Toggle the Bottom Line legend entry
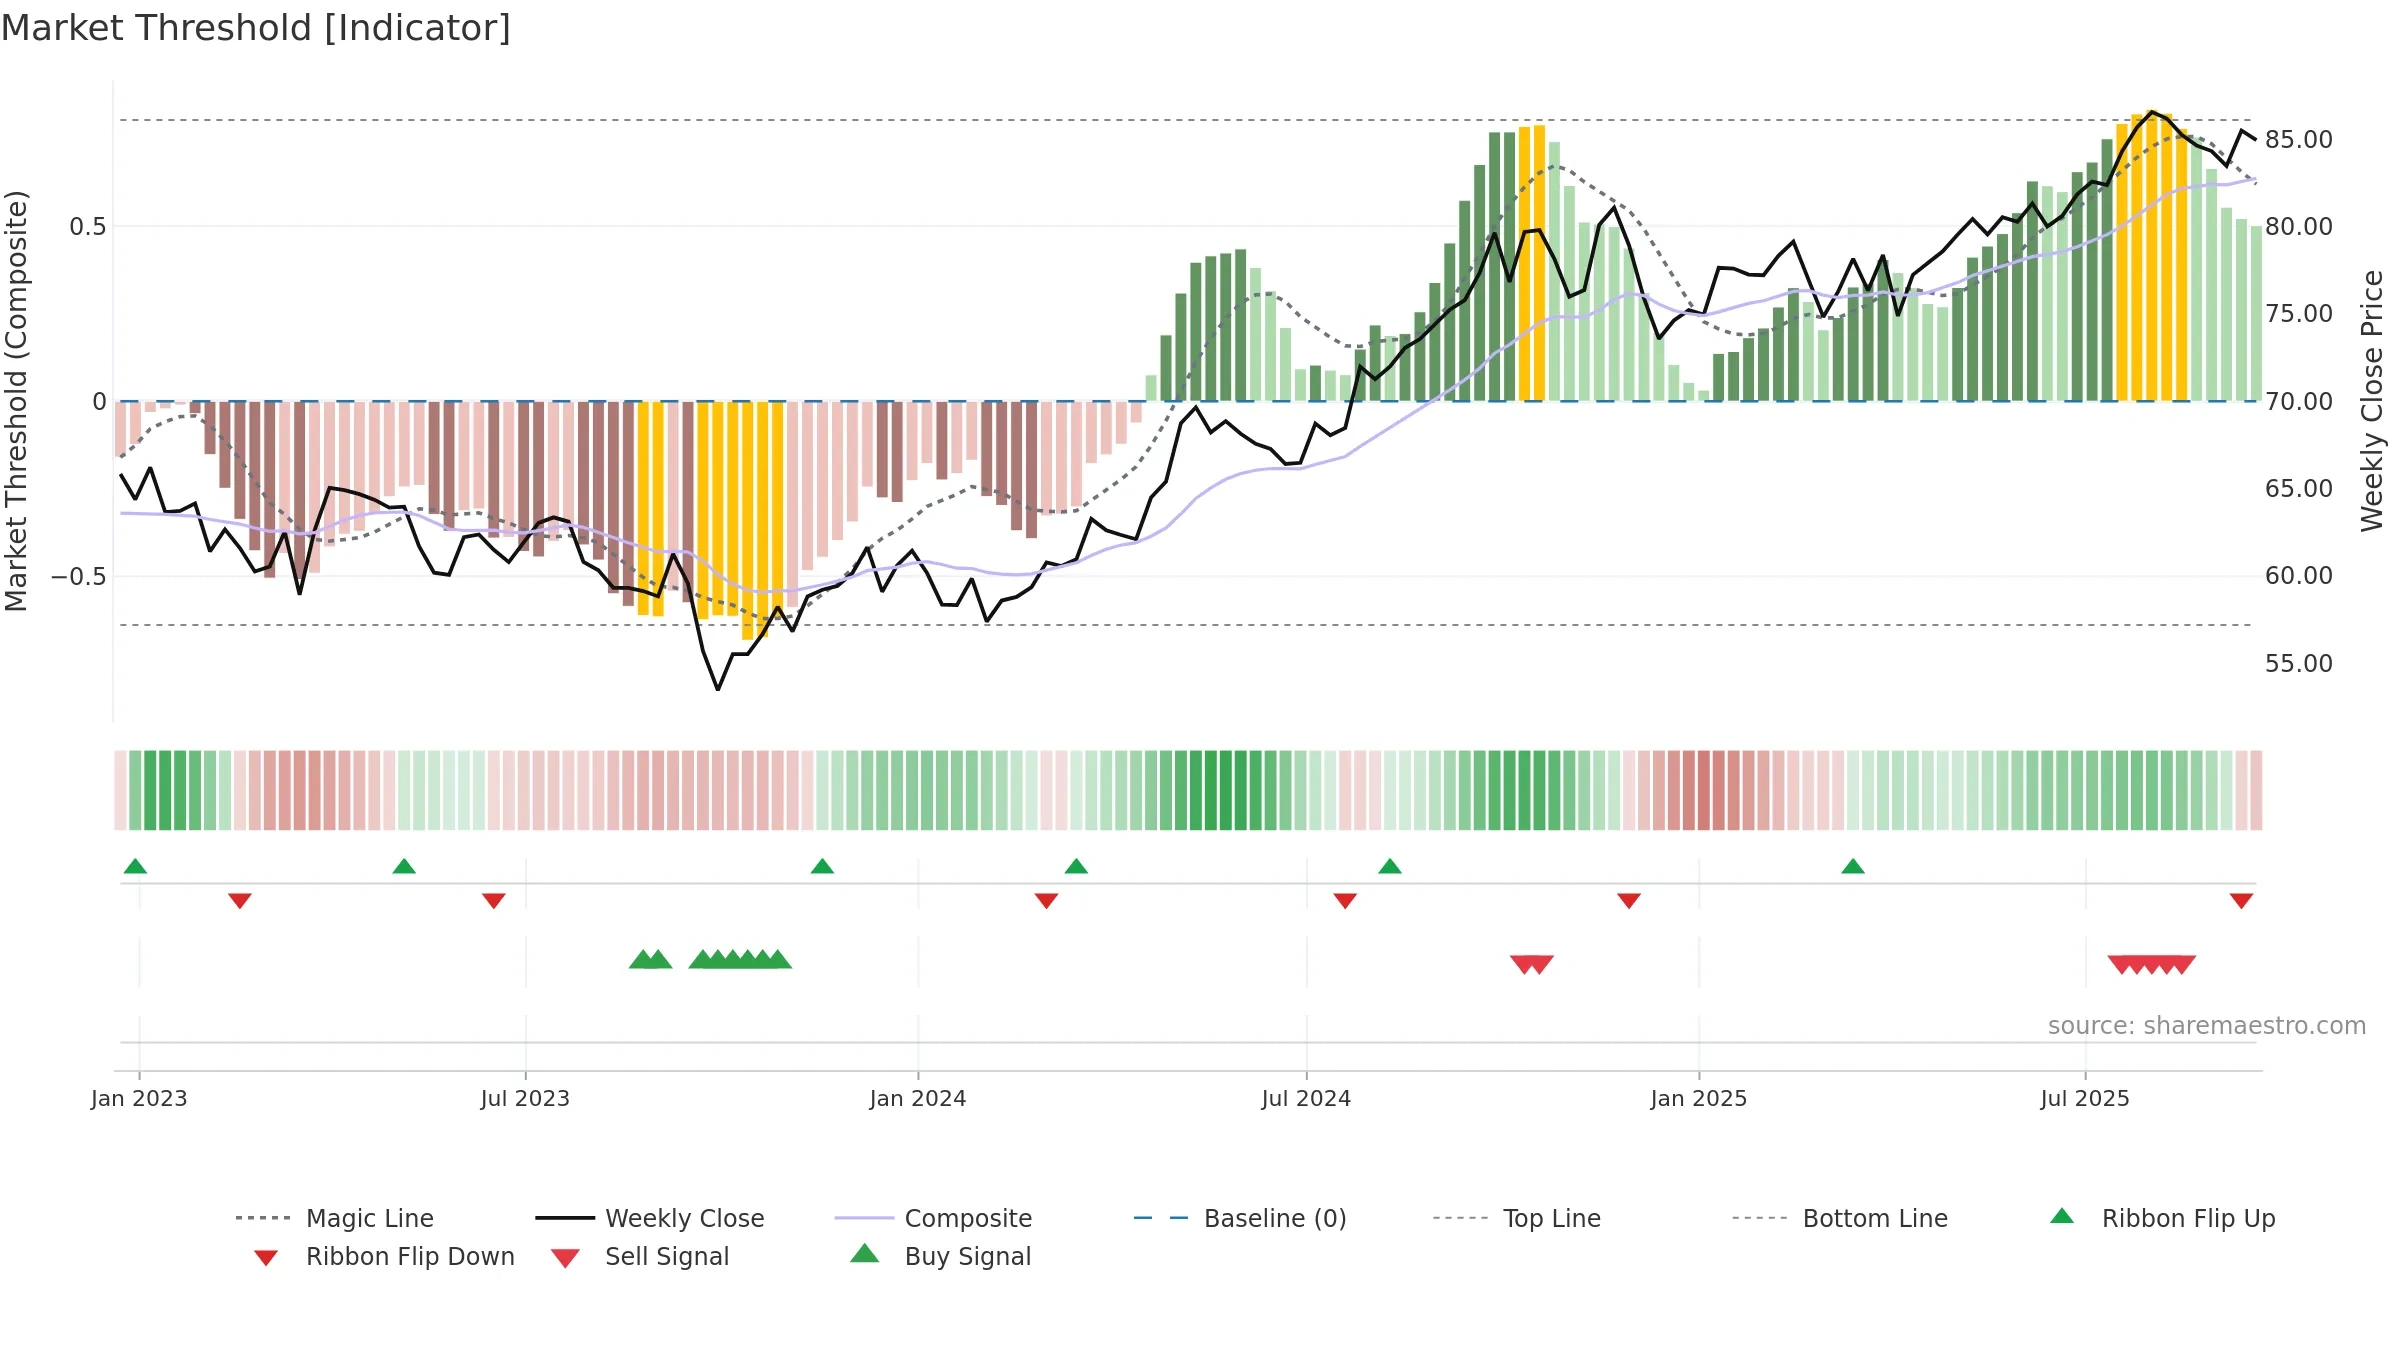The width and height of the screenshot is (2400, 1350). (1840, 1218)
